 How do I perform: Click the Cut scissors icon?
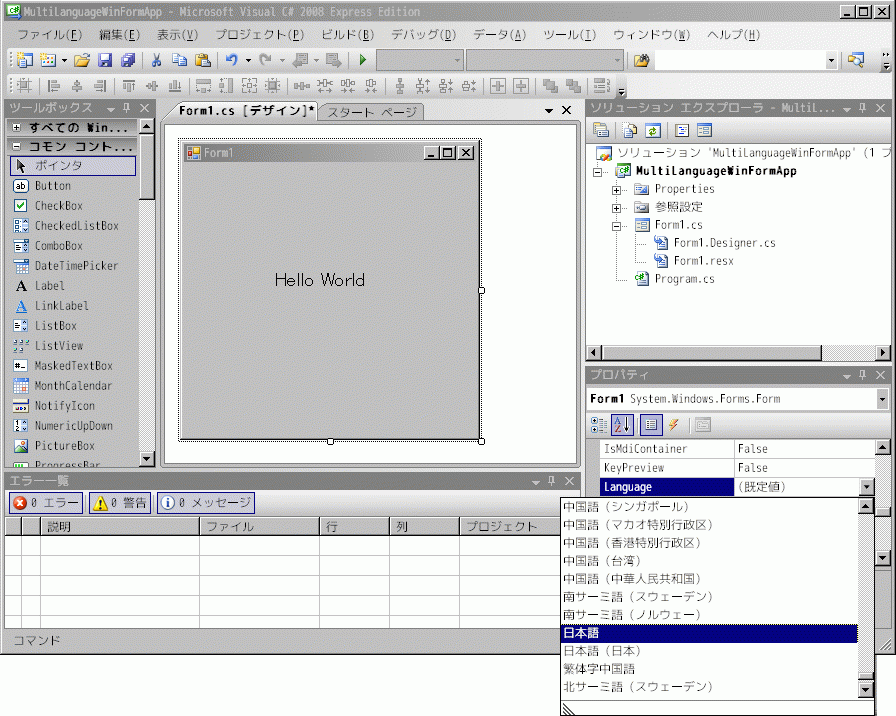(x=156, y=60)
